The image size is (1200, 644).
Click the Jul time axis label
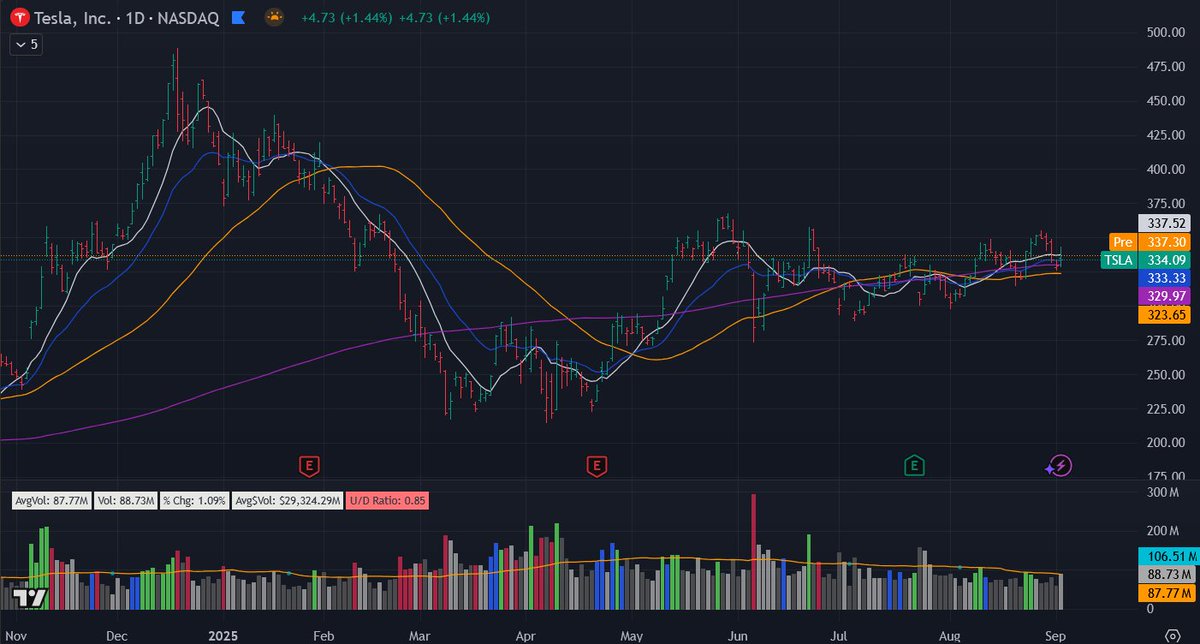840,635
